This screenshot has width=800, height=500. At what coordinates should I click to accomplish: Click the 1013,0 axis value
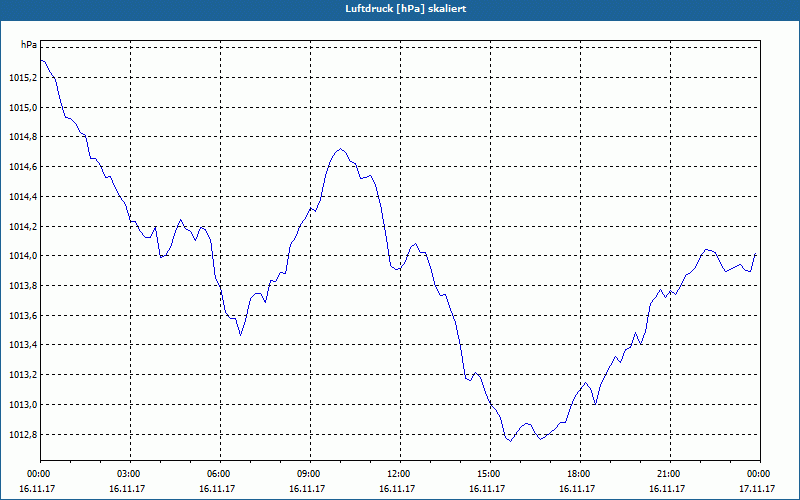(23, 405)
